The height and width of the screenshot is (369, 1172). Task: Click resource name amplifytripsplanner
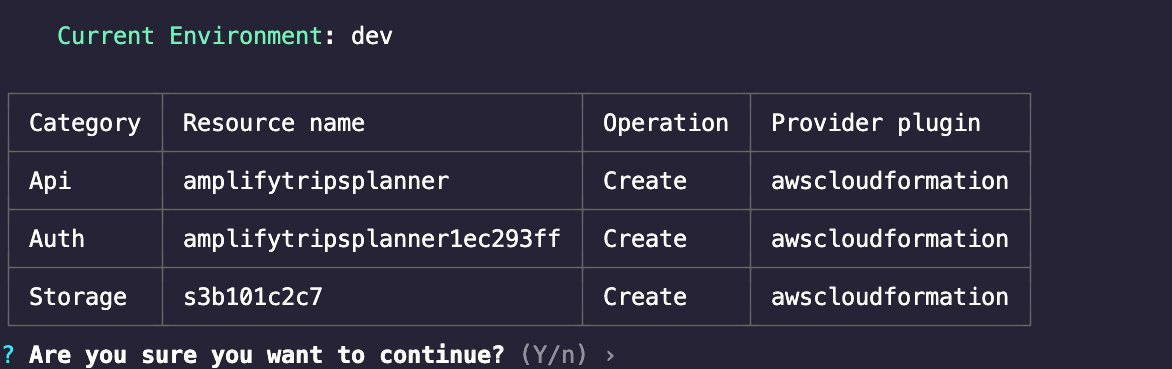pos(316,181)
